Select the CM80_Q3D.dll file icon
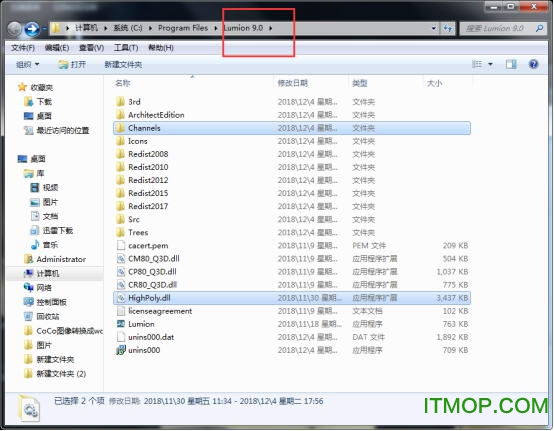The height and width of the screenshot is (431, 554). [121, 259]
